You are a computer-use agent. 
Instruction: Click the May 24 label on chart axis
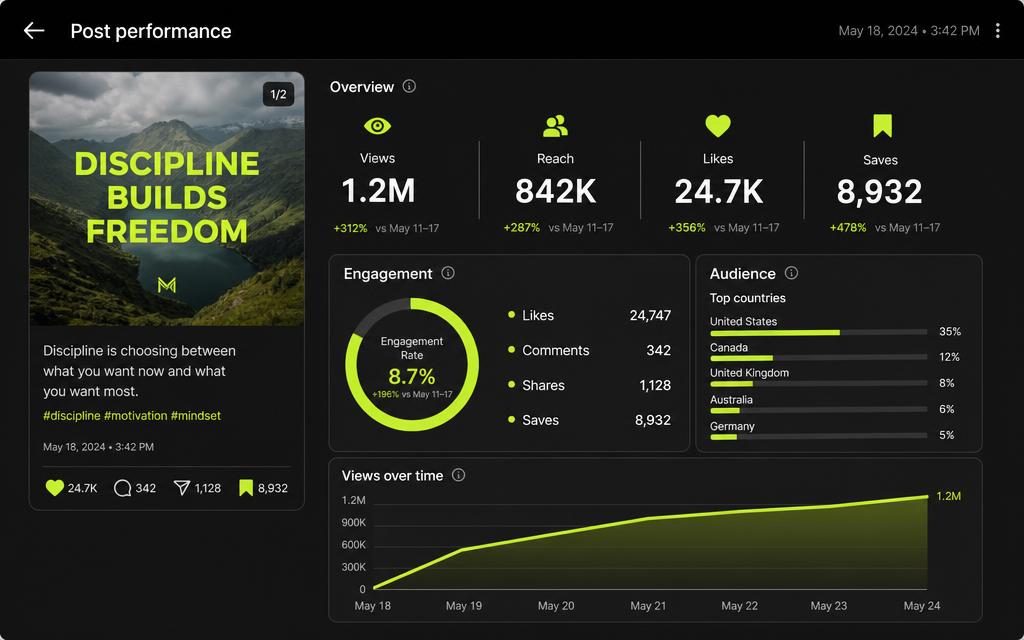921,605
